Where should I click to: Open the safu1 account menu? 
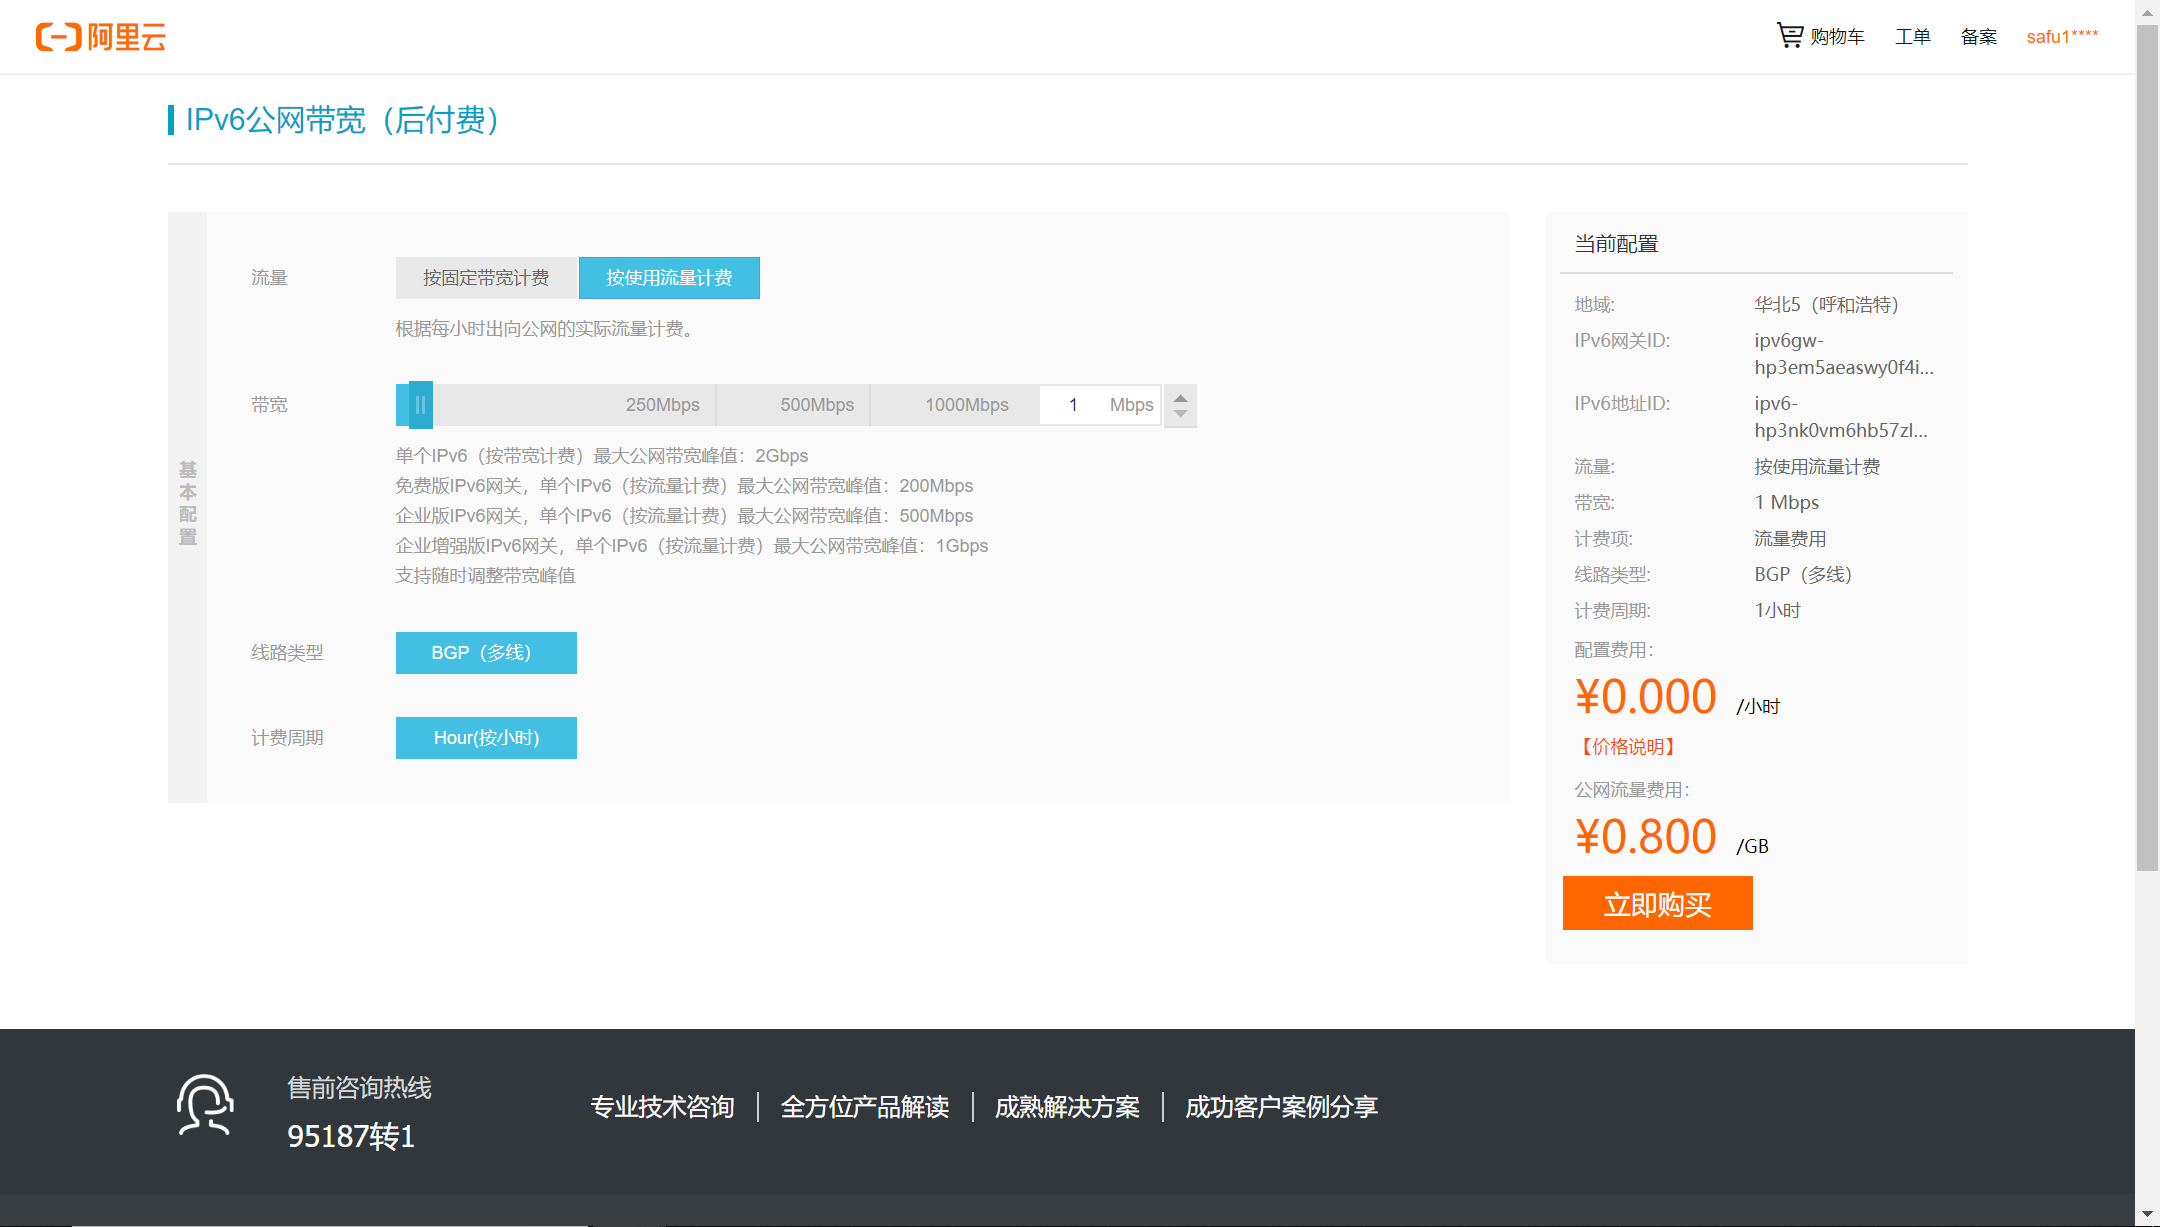[x=2062, y=37]
